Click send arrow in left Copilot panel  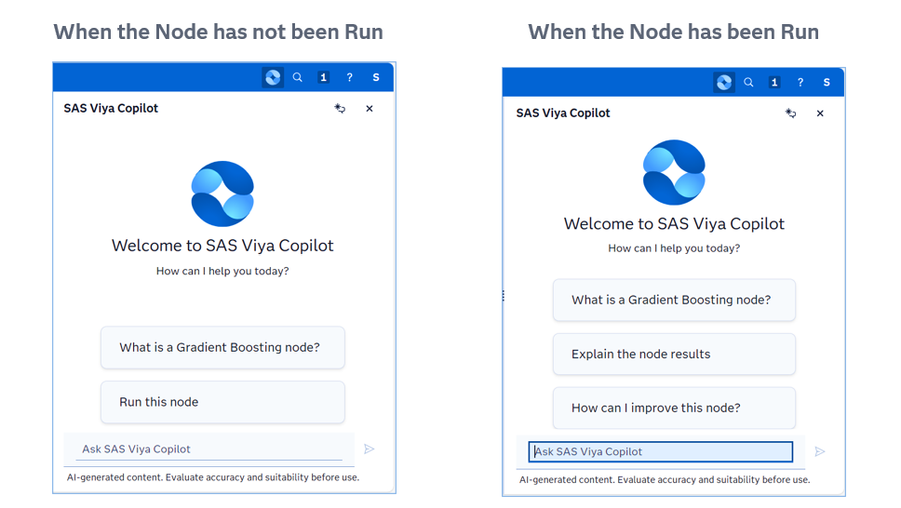point(369,449)
